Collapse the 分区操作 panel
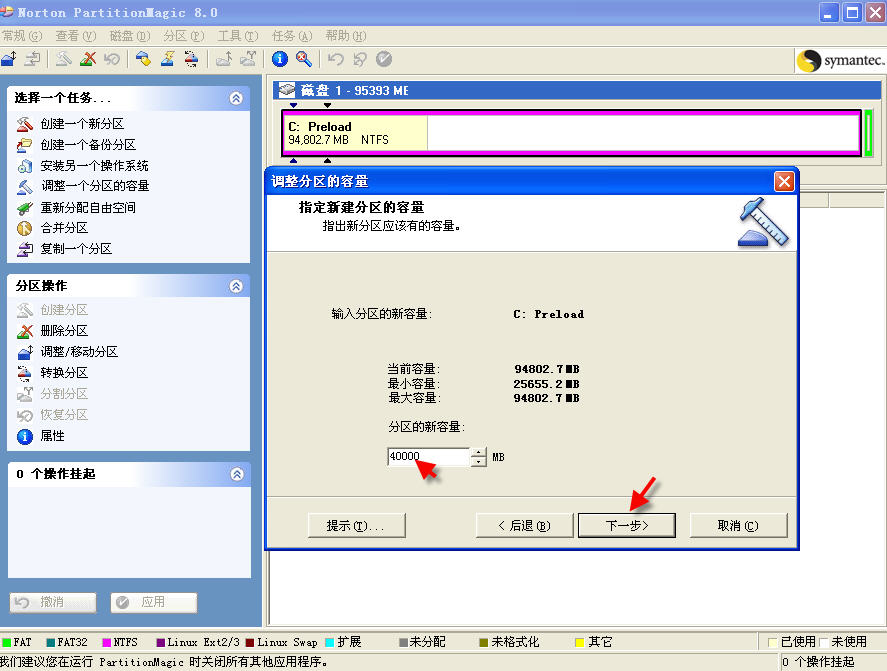887x671 pixels. pyautogui.click(x=236, y=286)
